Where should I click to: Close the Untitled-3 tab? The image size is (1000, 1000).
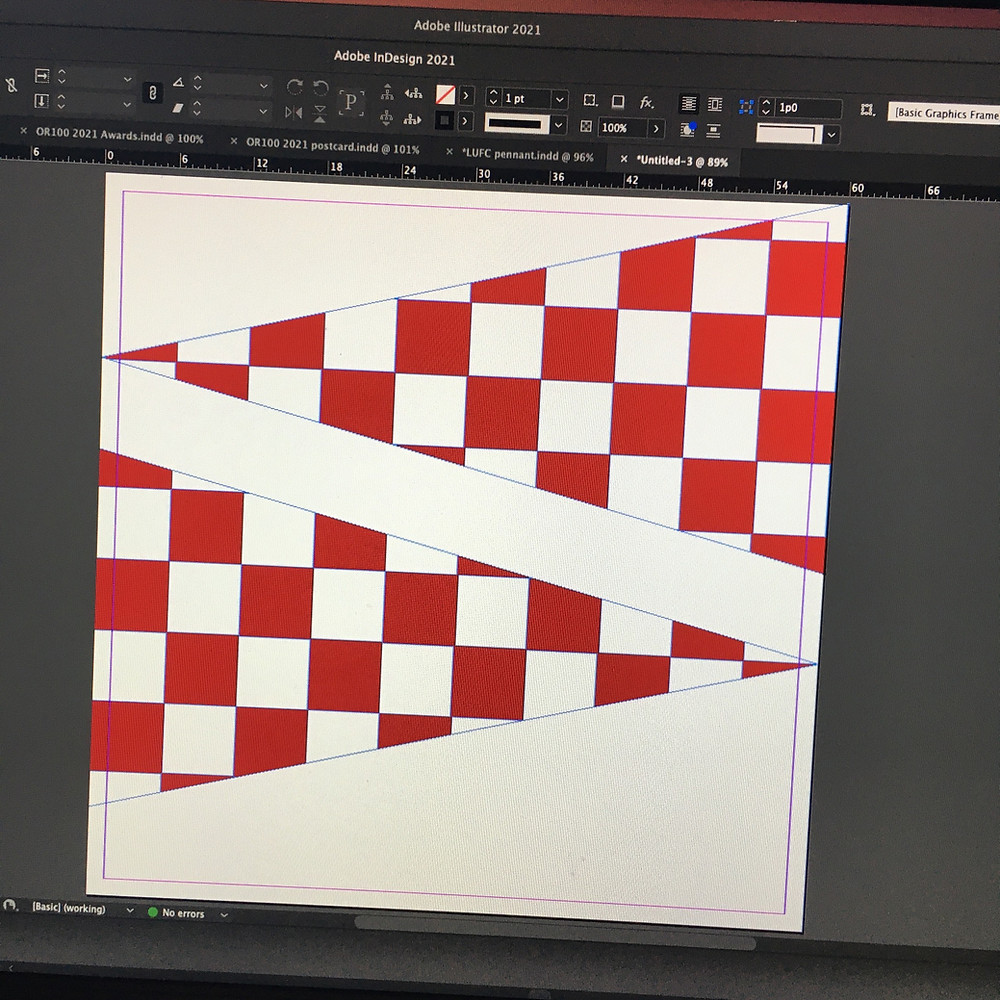[624, 159]
